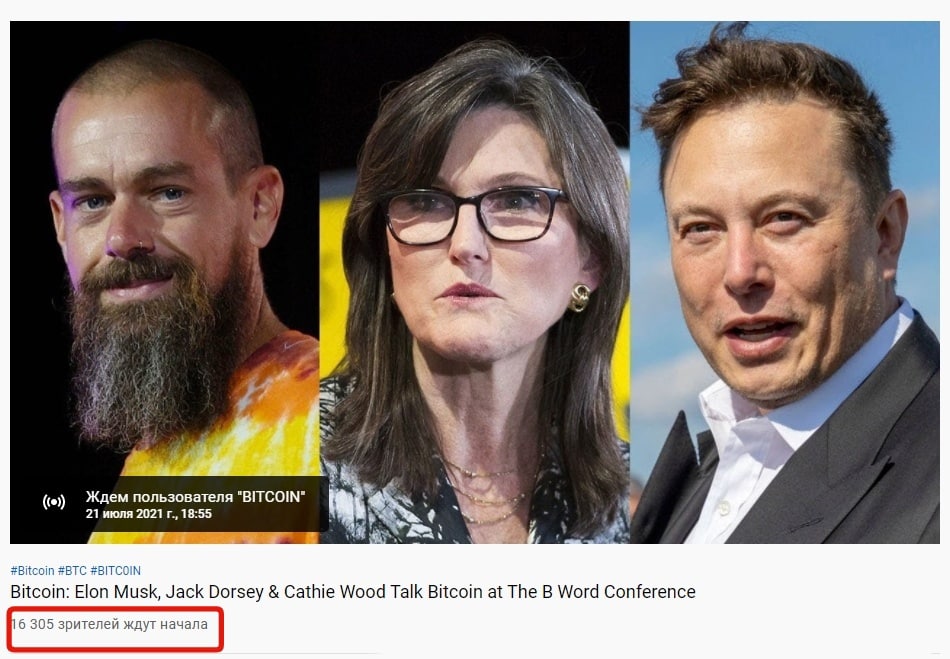950x659 pixels.
Task: Click the live broadcast signal icon
Action: coord(54,502)
